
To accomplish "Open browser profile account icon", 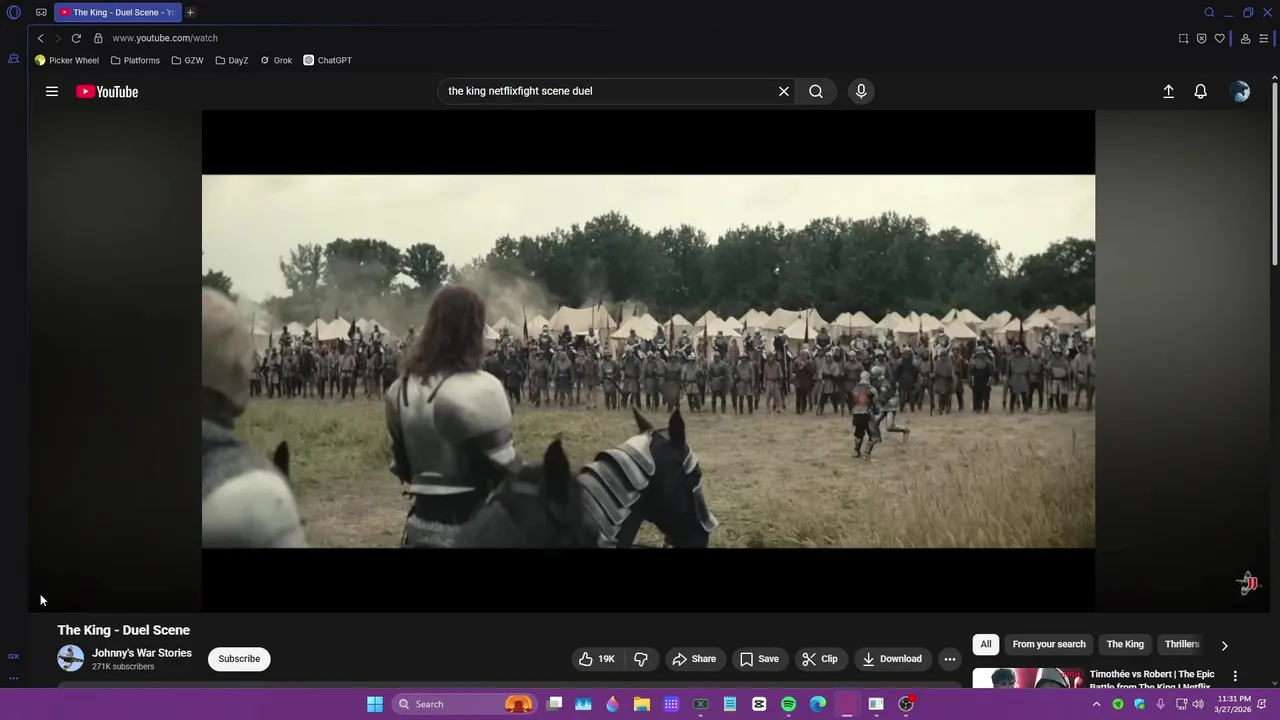I will click(x=1245, y=38).
